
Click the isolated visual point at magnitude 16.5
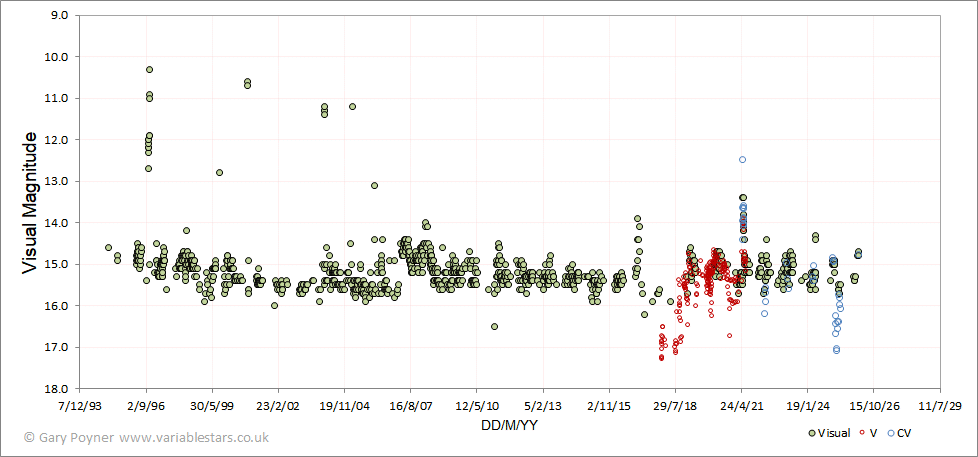[x=495, y=327]
